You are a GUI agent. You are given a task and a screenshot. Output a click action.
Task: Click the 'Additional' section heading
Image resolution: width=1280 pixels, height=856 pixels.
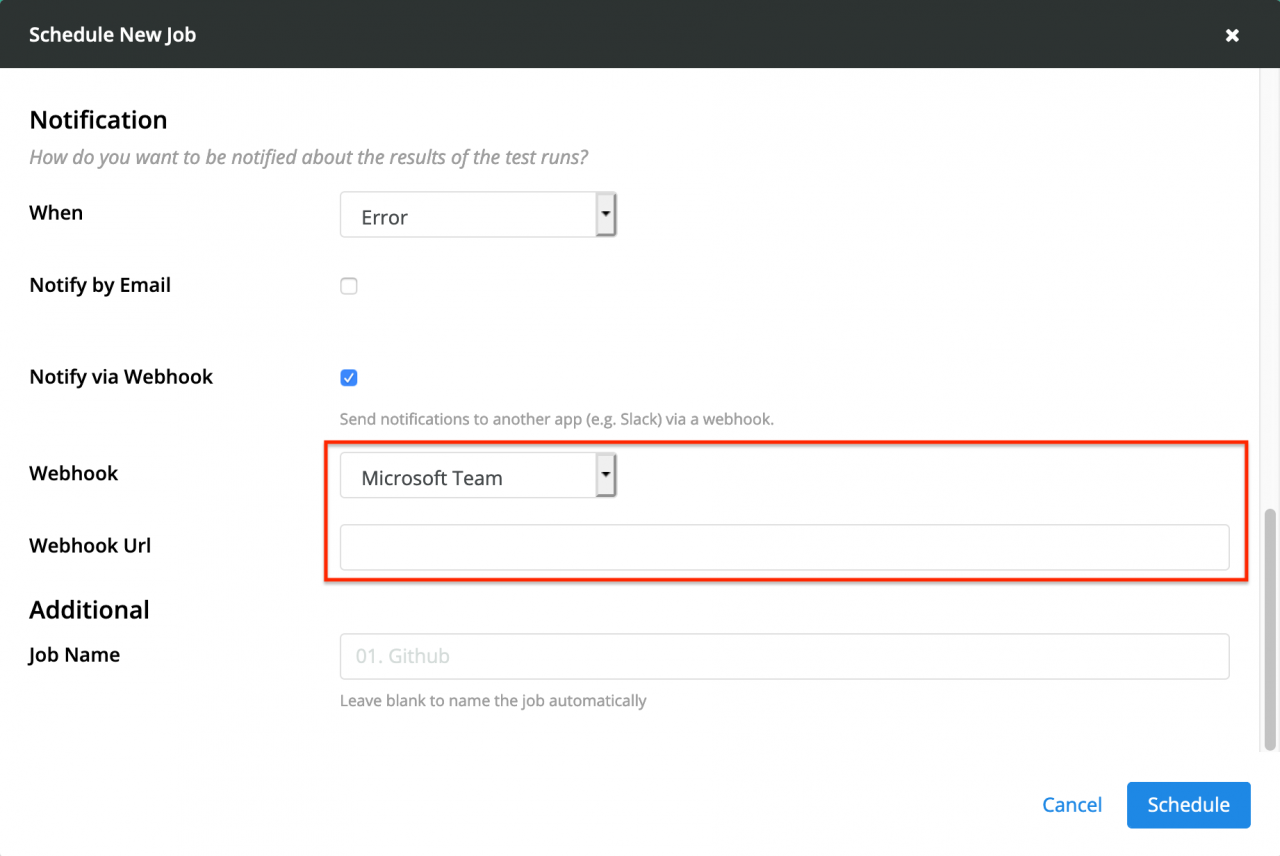89,610
